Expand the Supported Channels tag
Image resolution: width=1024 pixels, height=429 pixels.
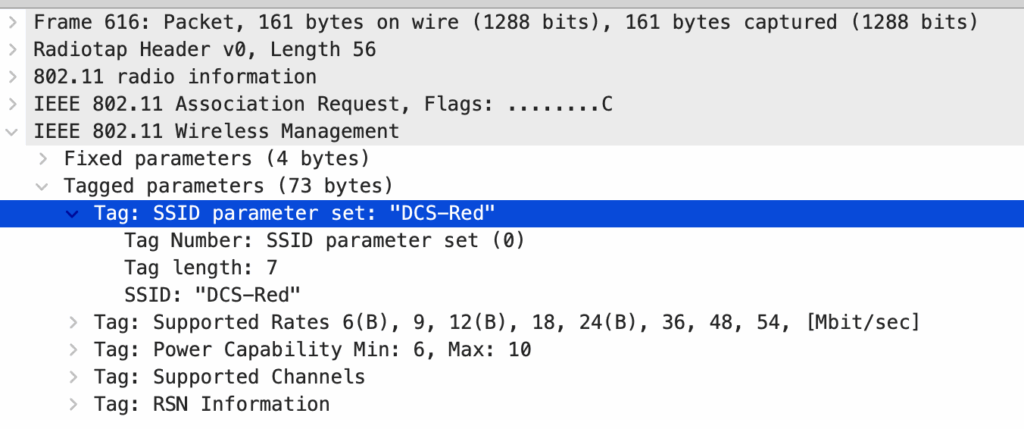pos(72,377)
